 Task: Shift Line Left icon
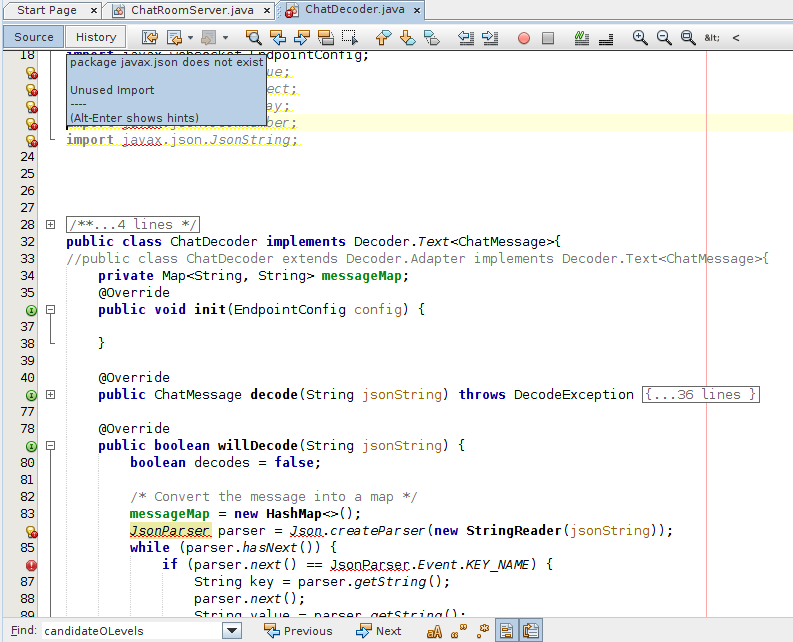(x=466, y=37)
